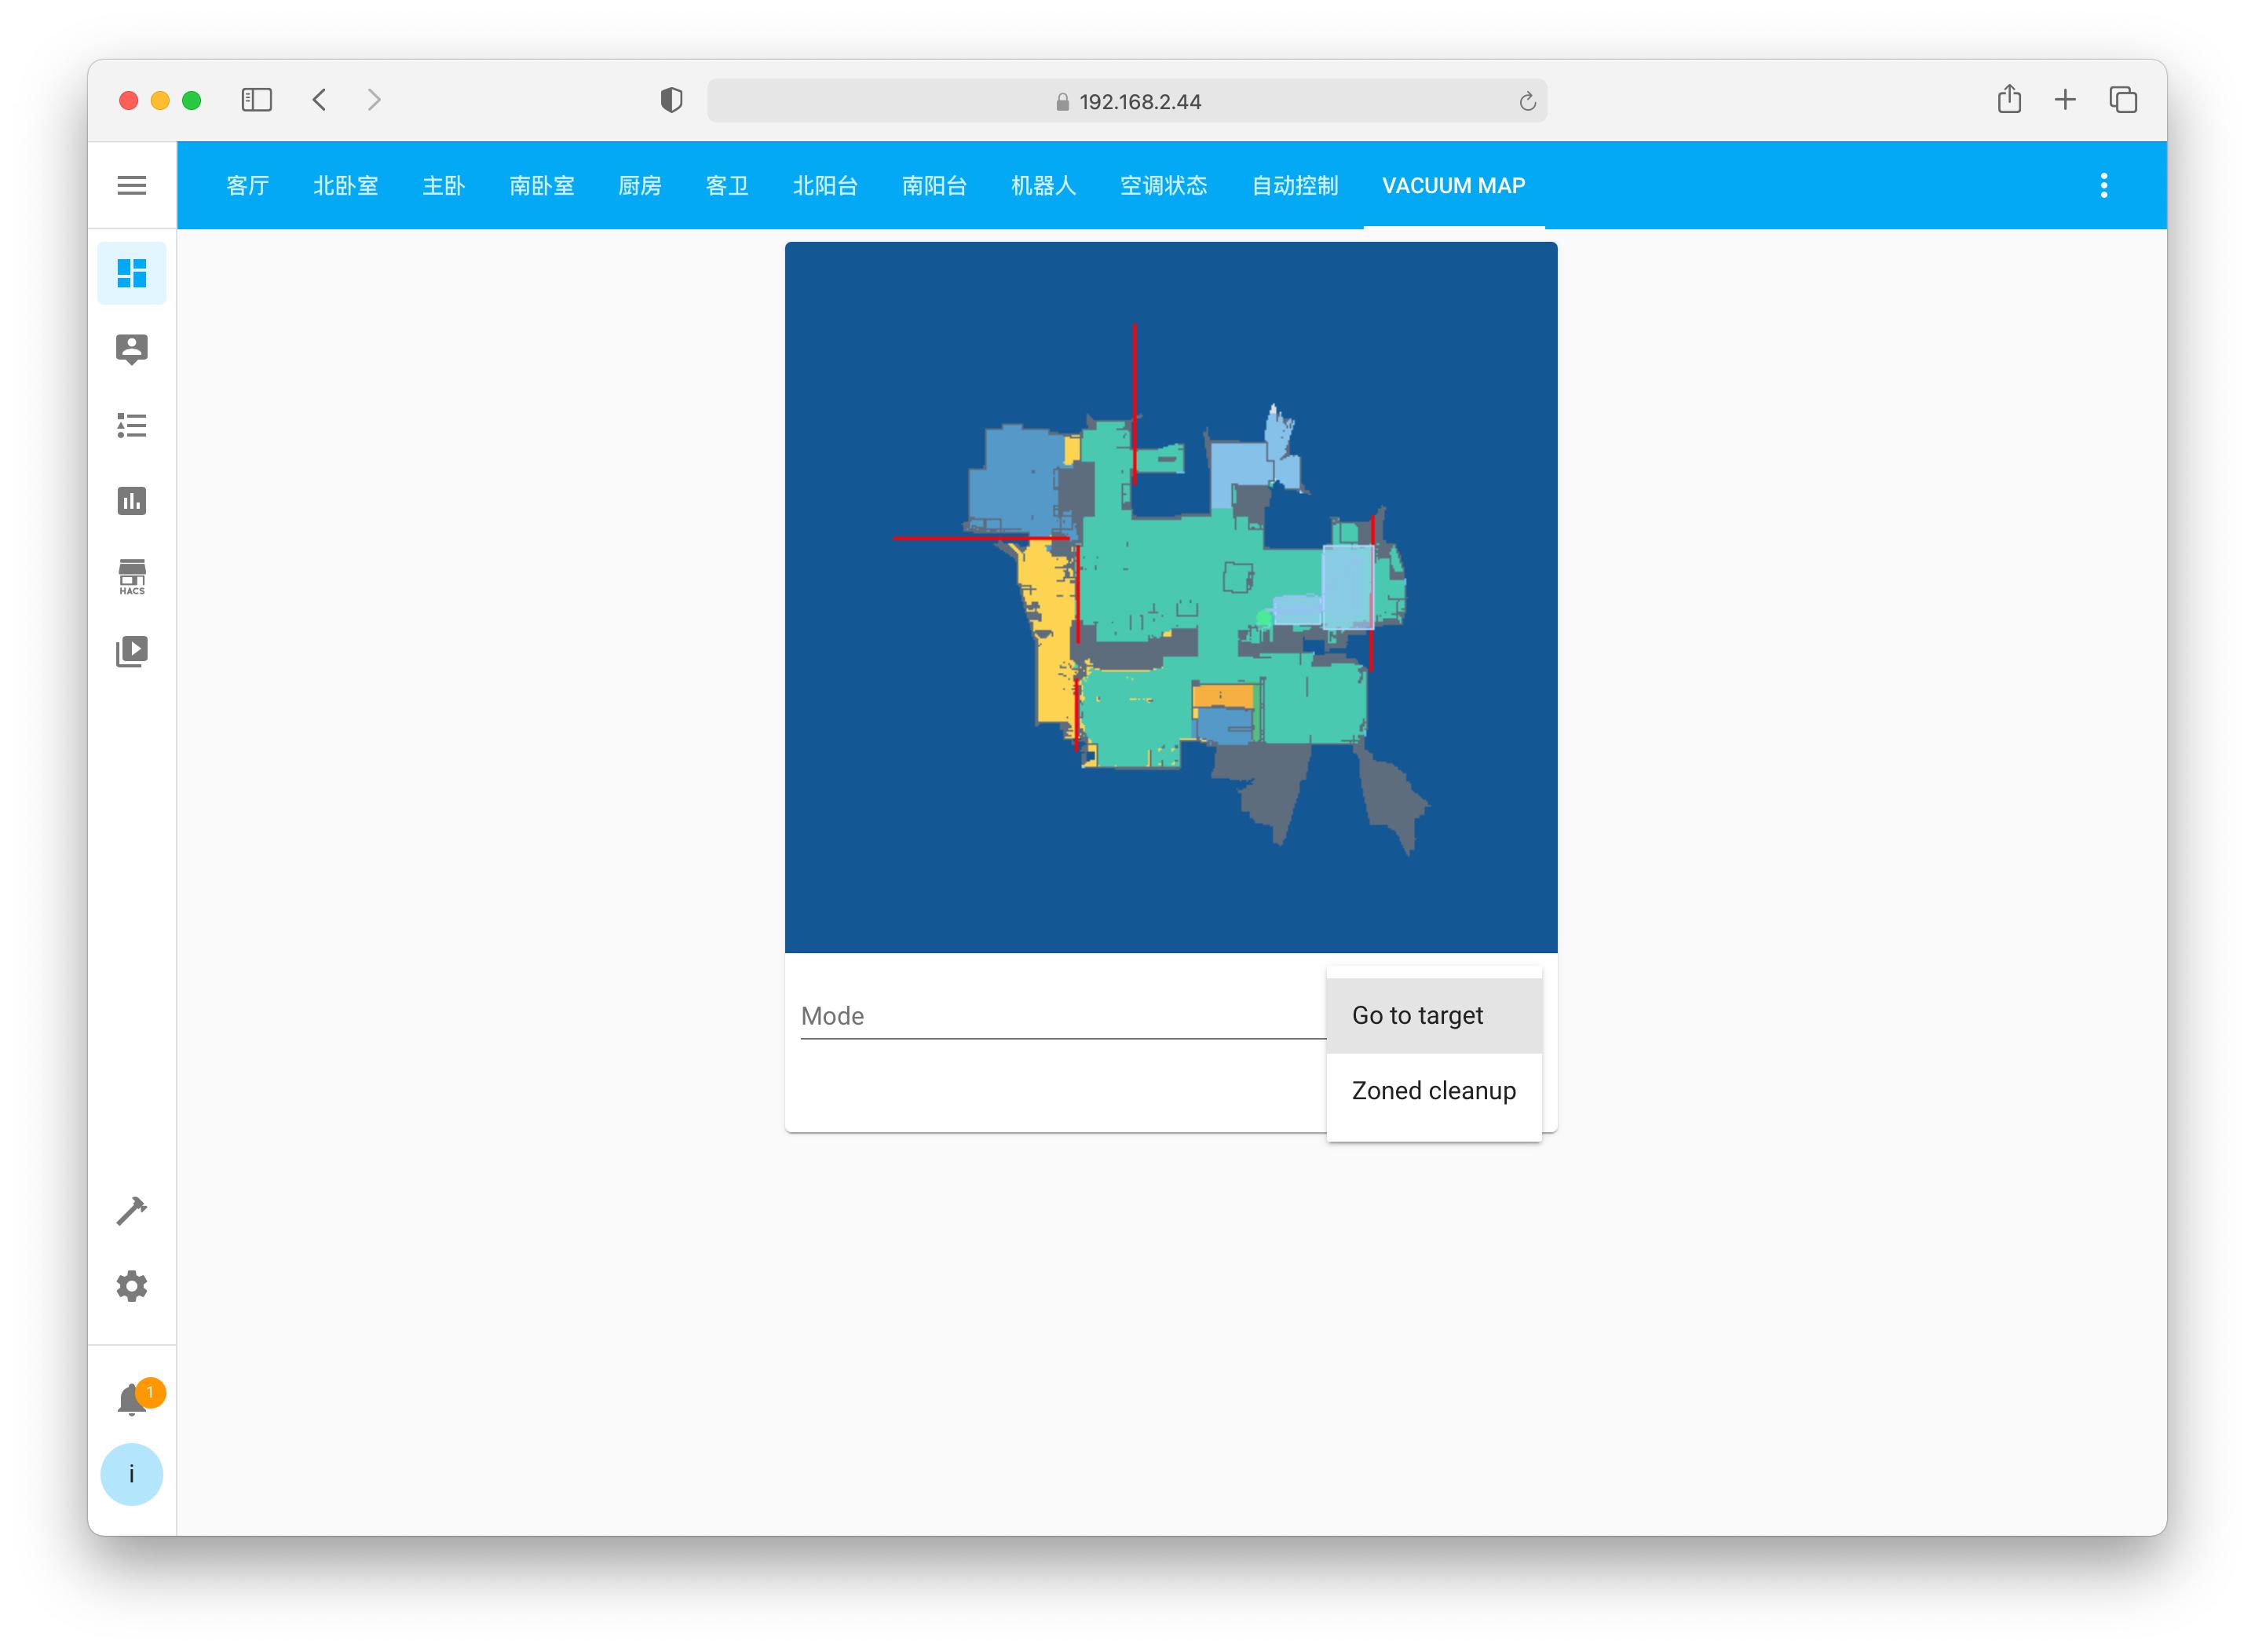
Task: Open the HACS store icon
Action: (131, 576)
